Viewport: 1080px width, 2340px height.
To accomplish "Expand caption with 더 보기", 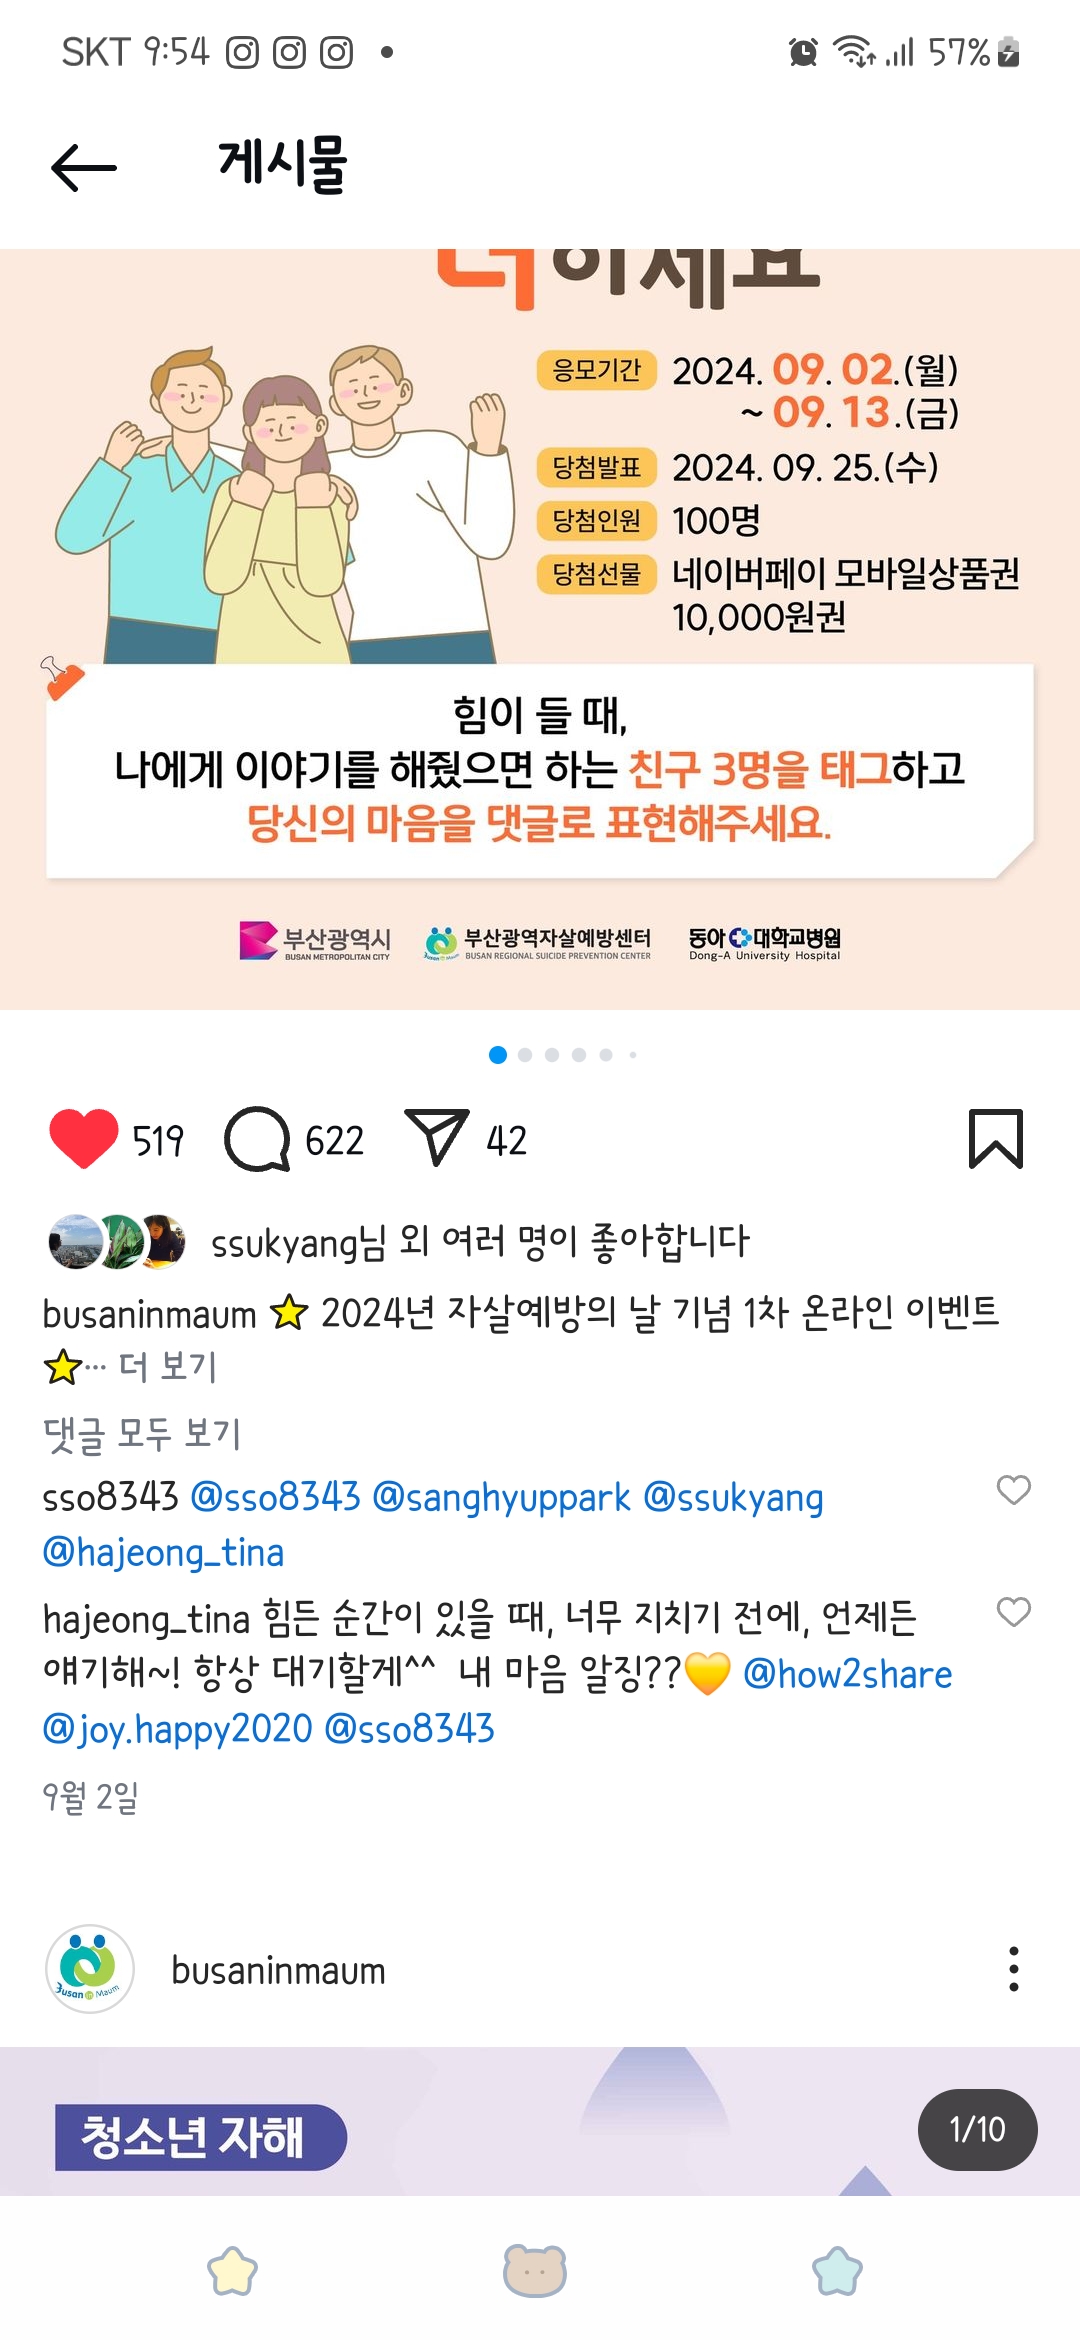I will (x=168, y=1366).
